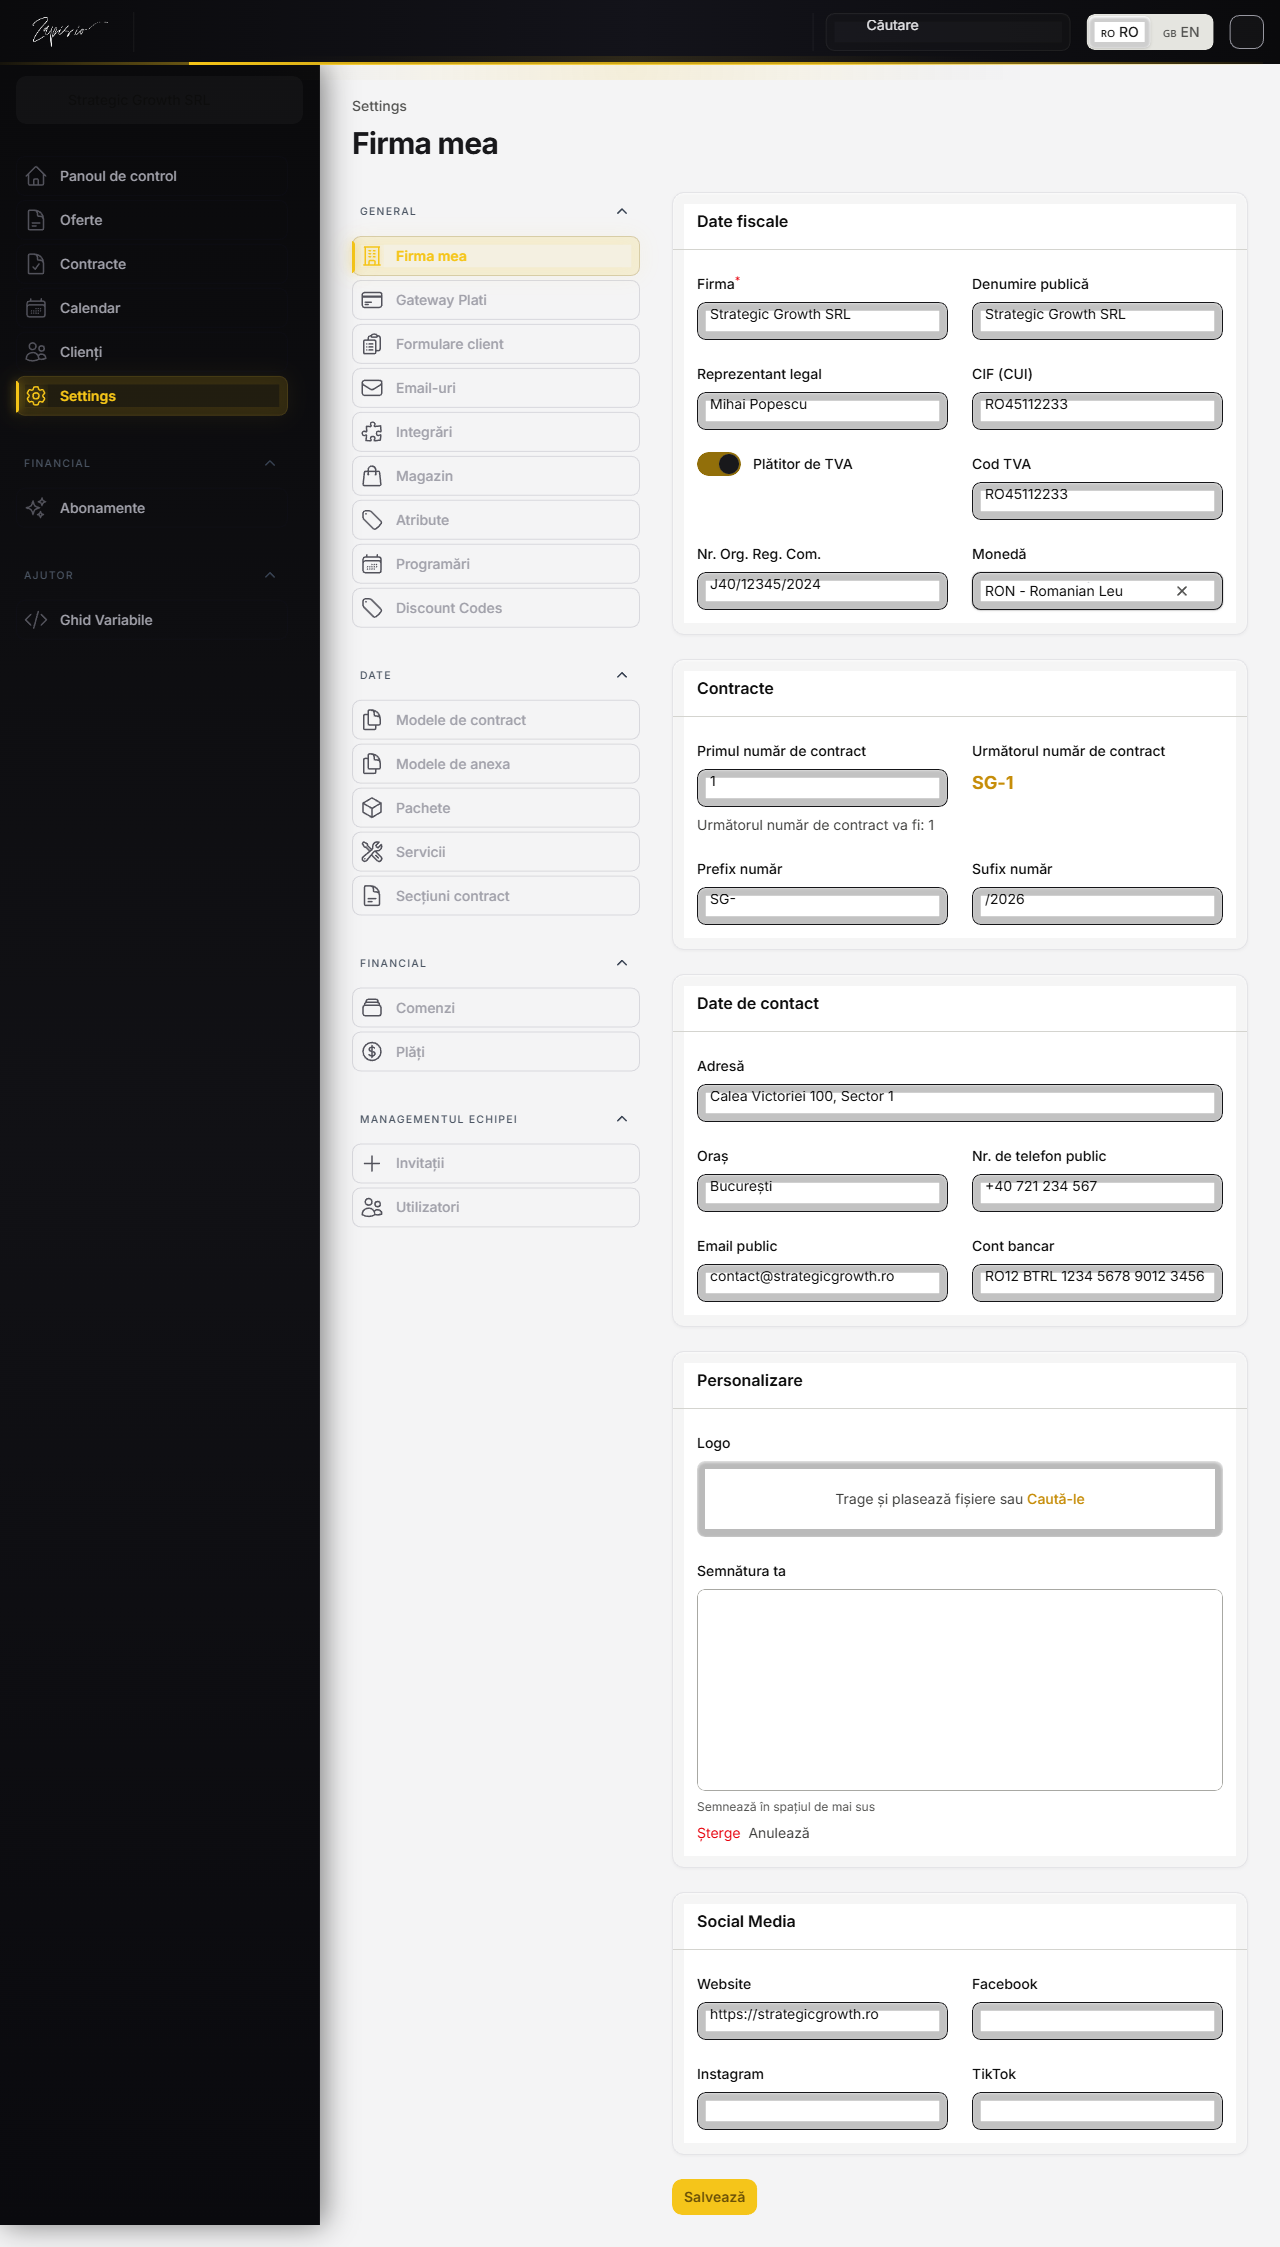The width and height of the screenshot is (1280, 2247).
Task: Click the Reprezentant legal field
Action: (822, 411)
